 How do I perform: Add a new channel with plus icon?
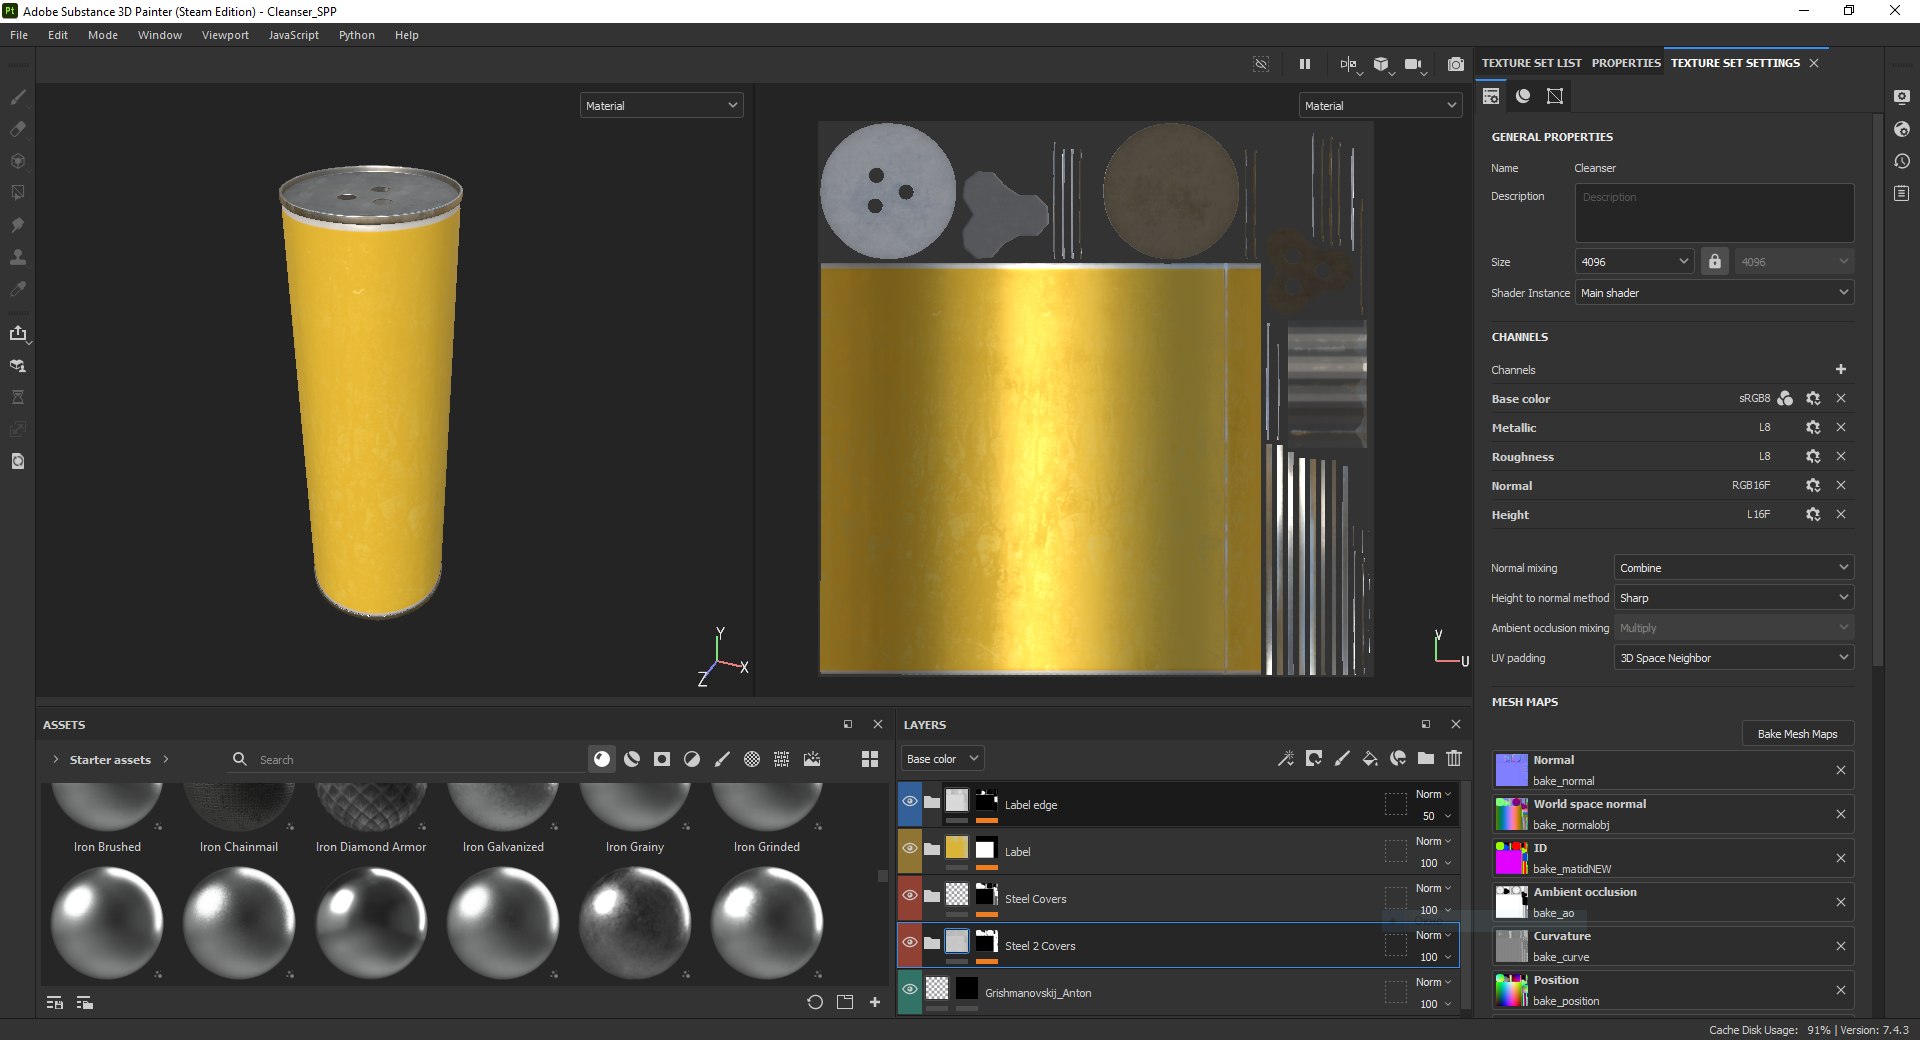click(x=1840, y=369)
